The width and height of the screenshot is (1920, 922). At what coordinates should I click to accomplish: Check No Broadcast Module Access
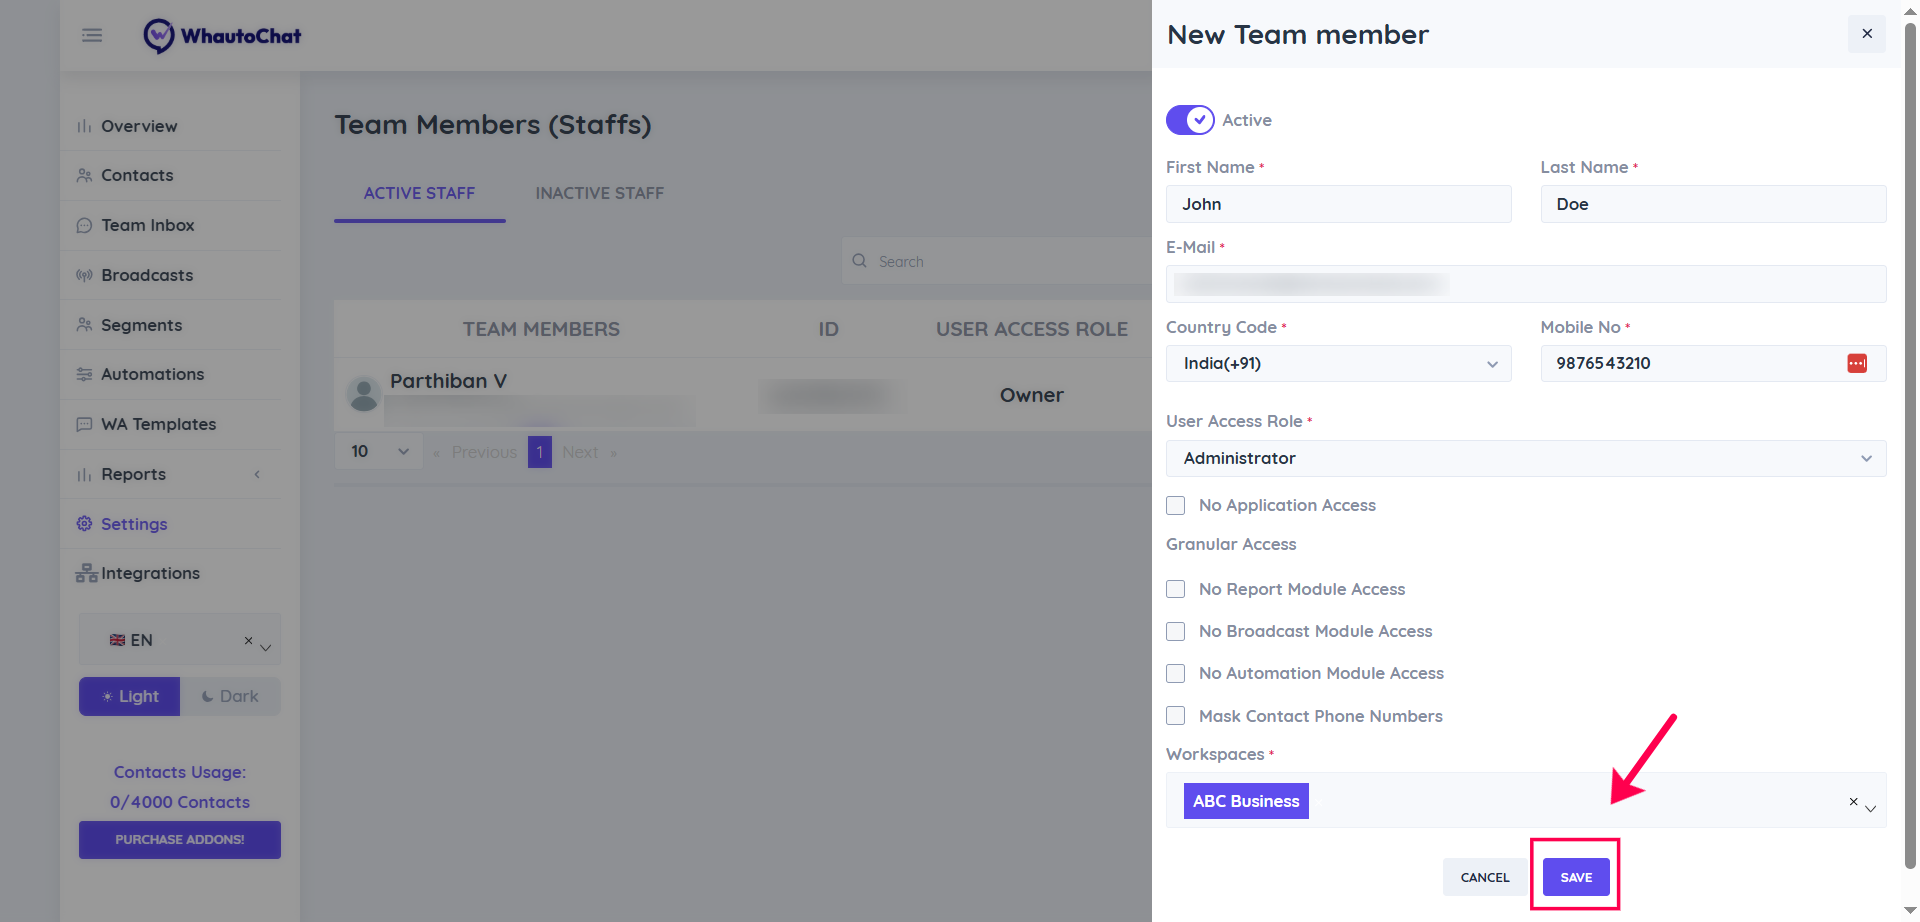1176,632
